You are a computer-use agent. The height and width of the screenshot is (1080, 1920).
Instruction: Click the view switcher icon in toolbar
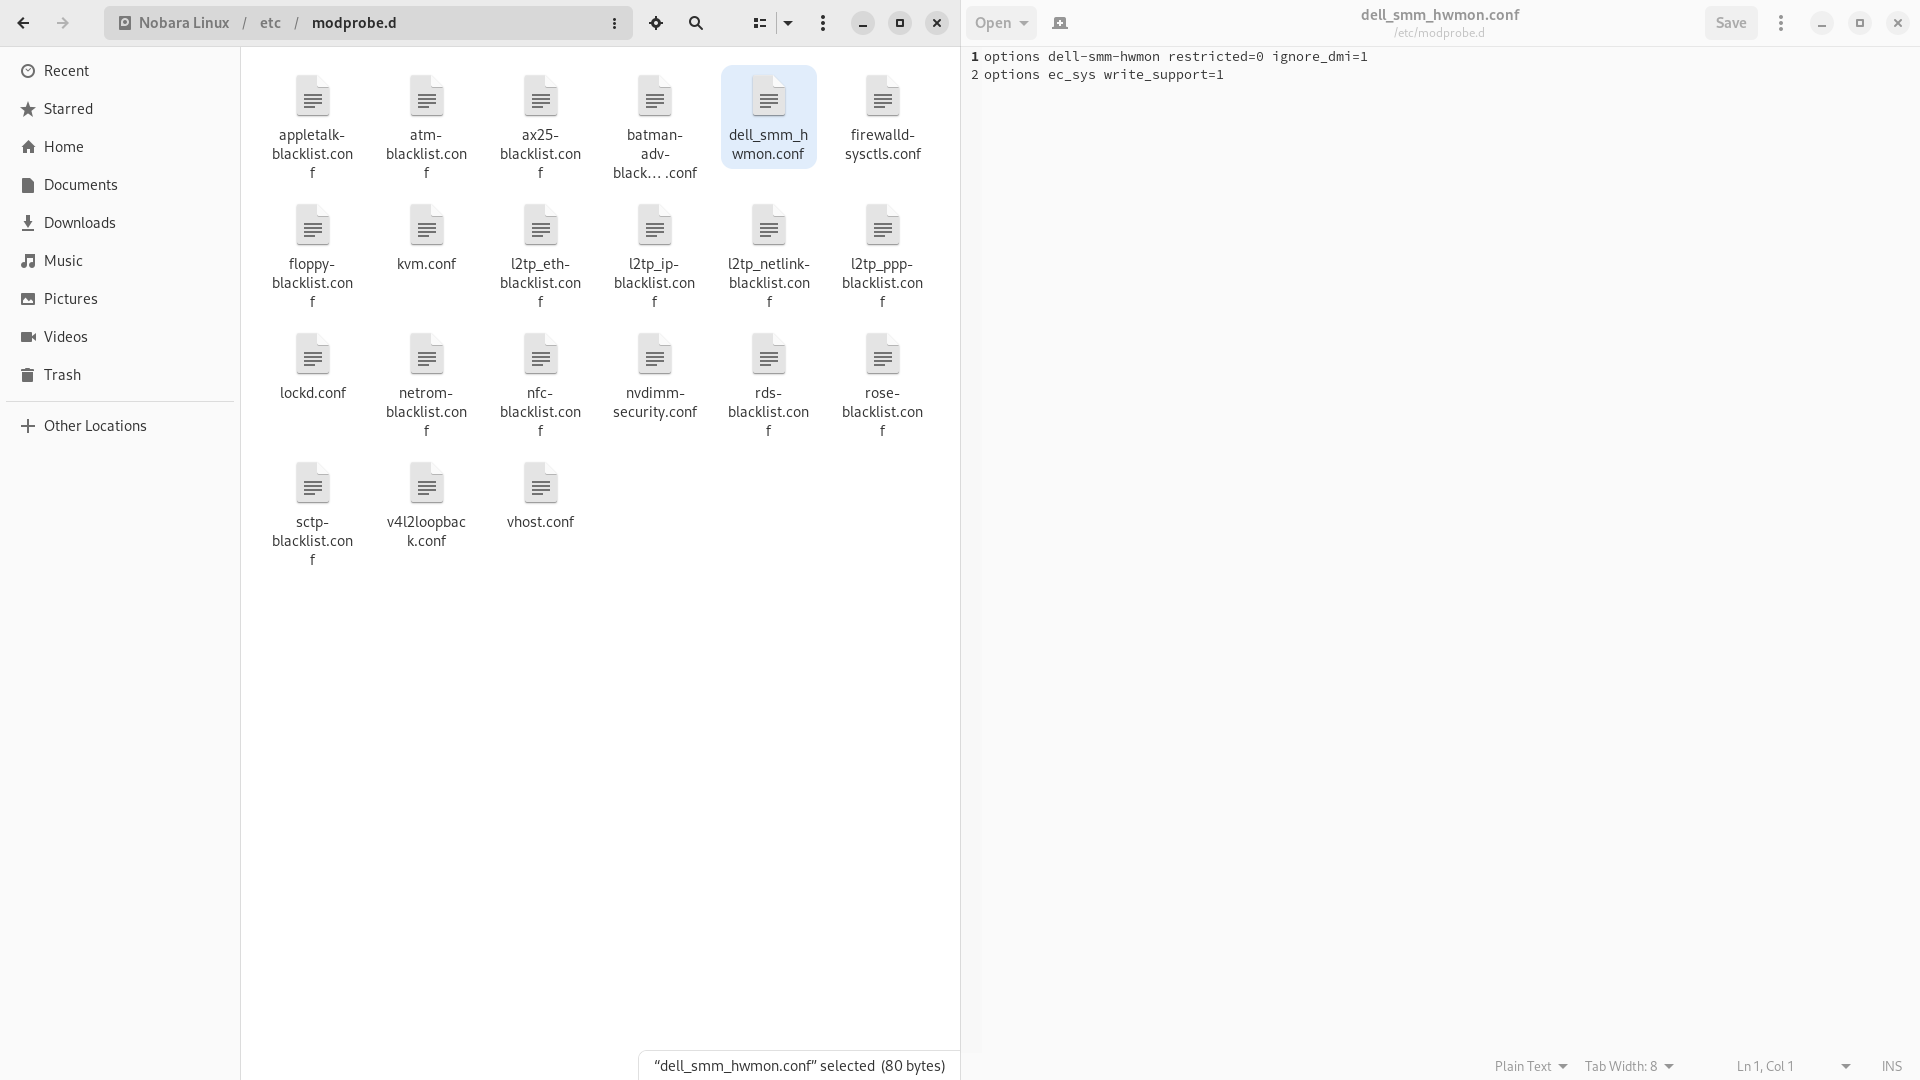pos(760,22)
